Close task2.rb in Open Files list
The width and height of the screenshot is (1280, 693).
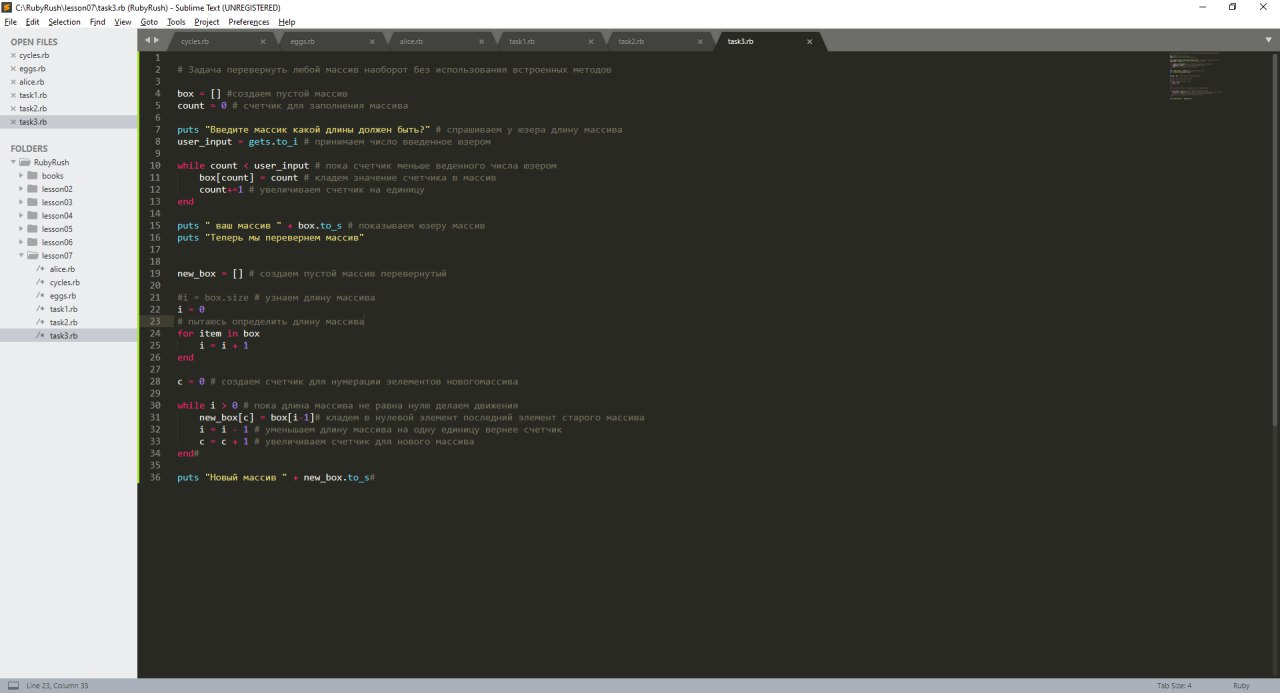13,108
